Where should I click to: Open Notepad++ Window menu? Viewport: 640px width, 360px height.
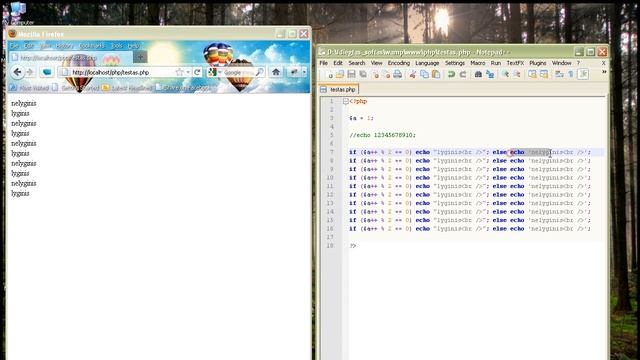(x=562, y=63)
